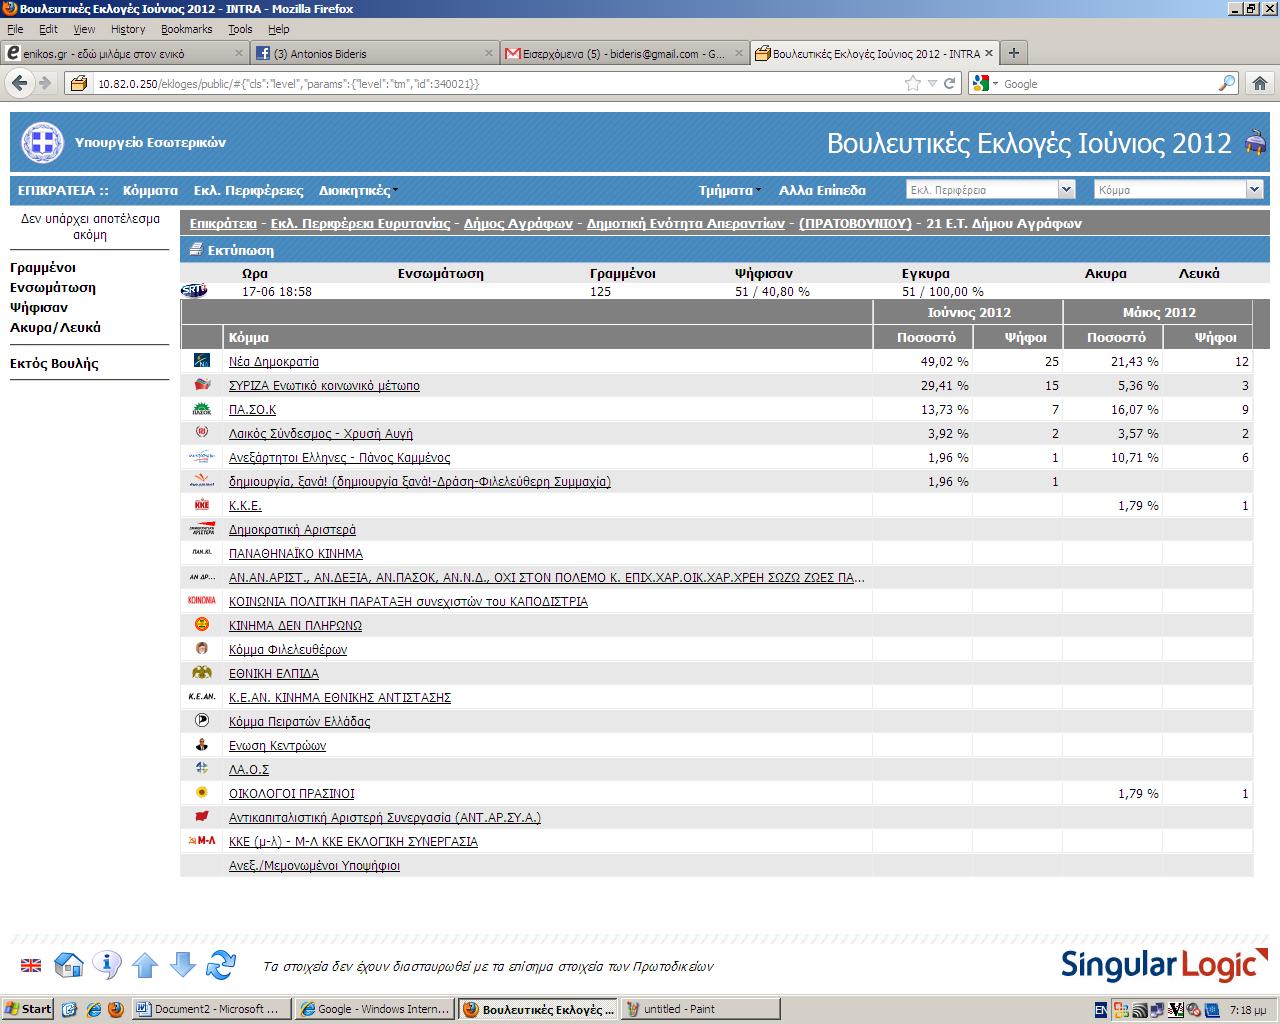
Task: Click the info speech-bubble icon
Action: [106, 965]
